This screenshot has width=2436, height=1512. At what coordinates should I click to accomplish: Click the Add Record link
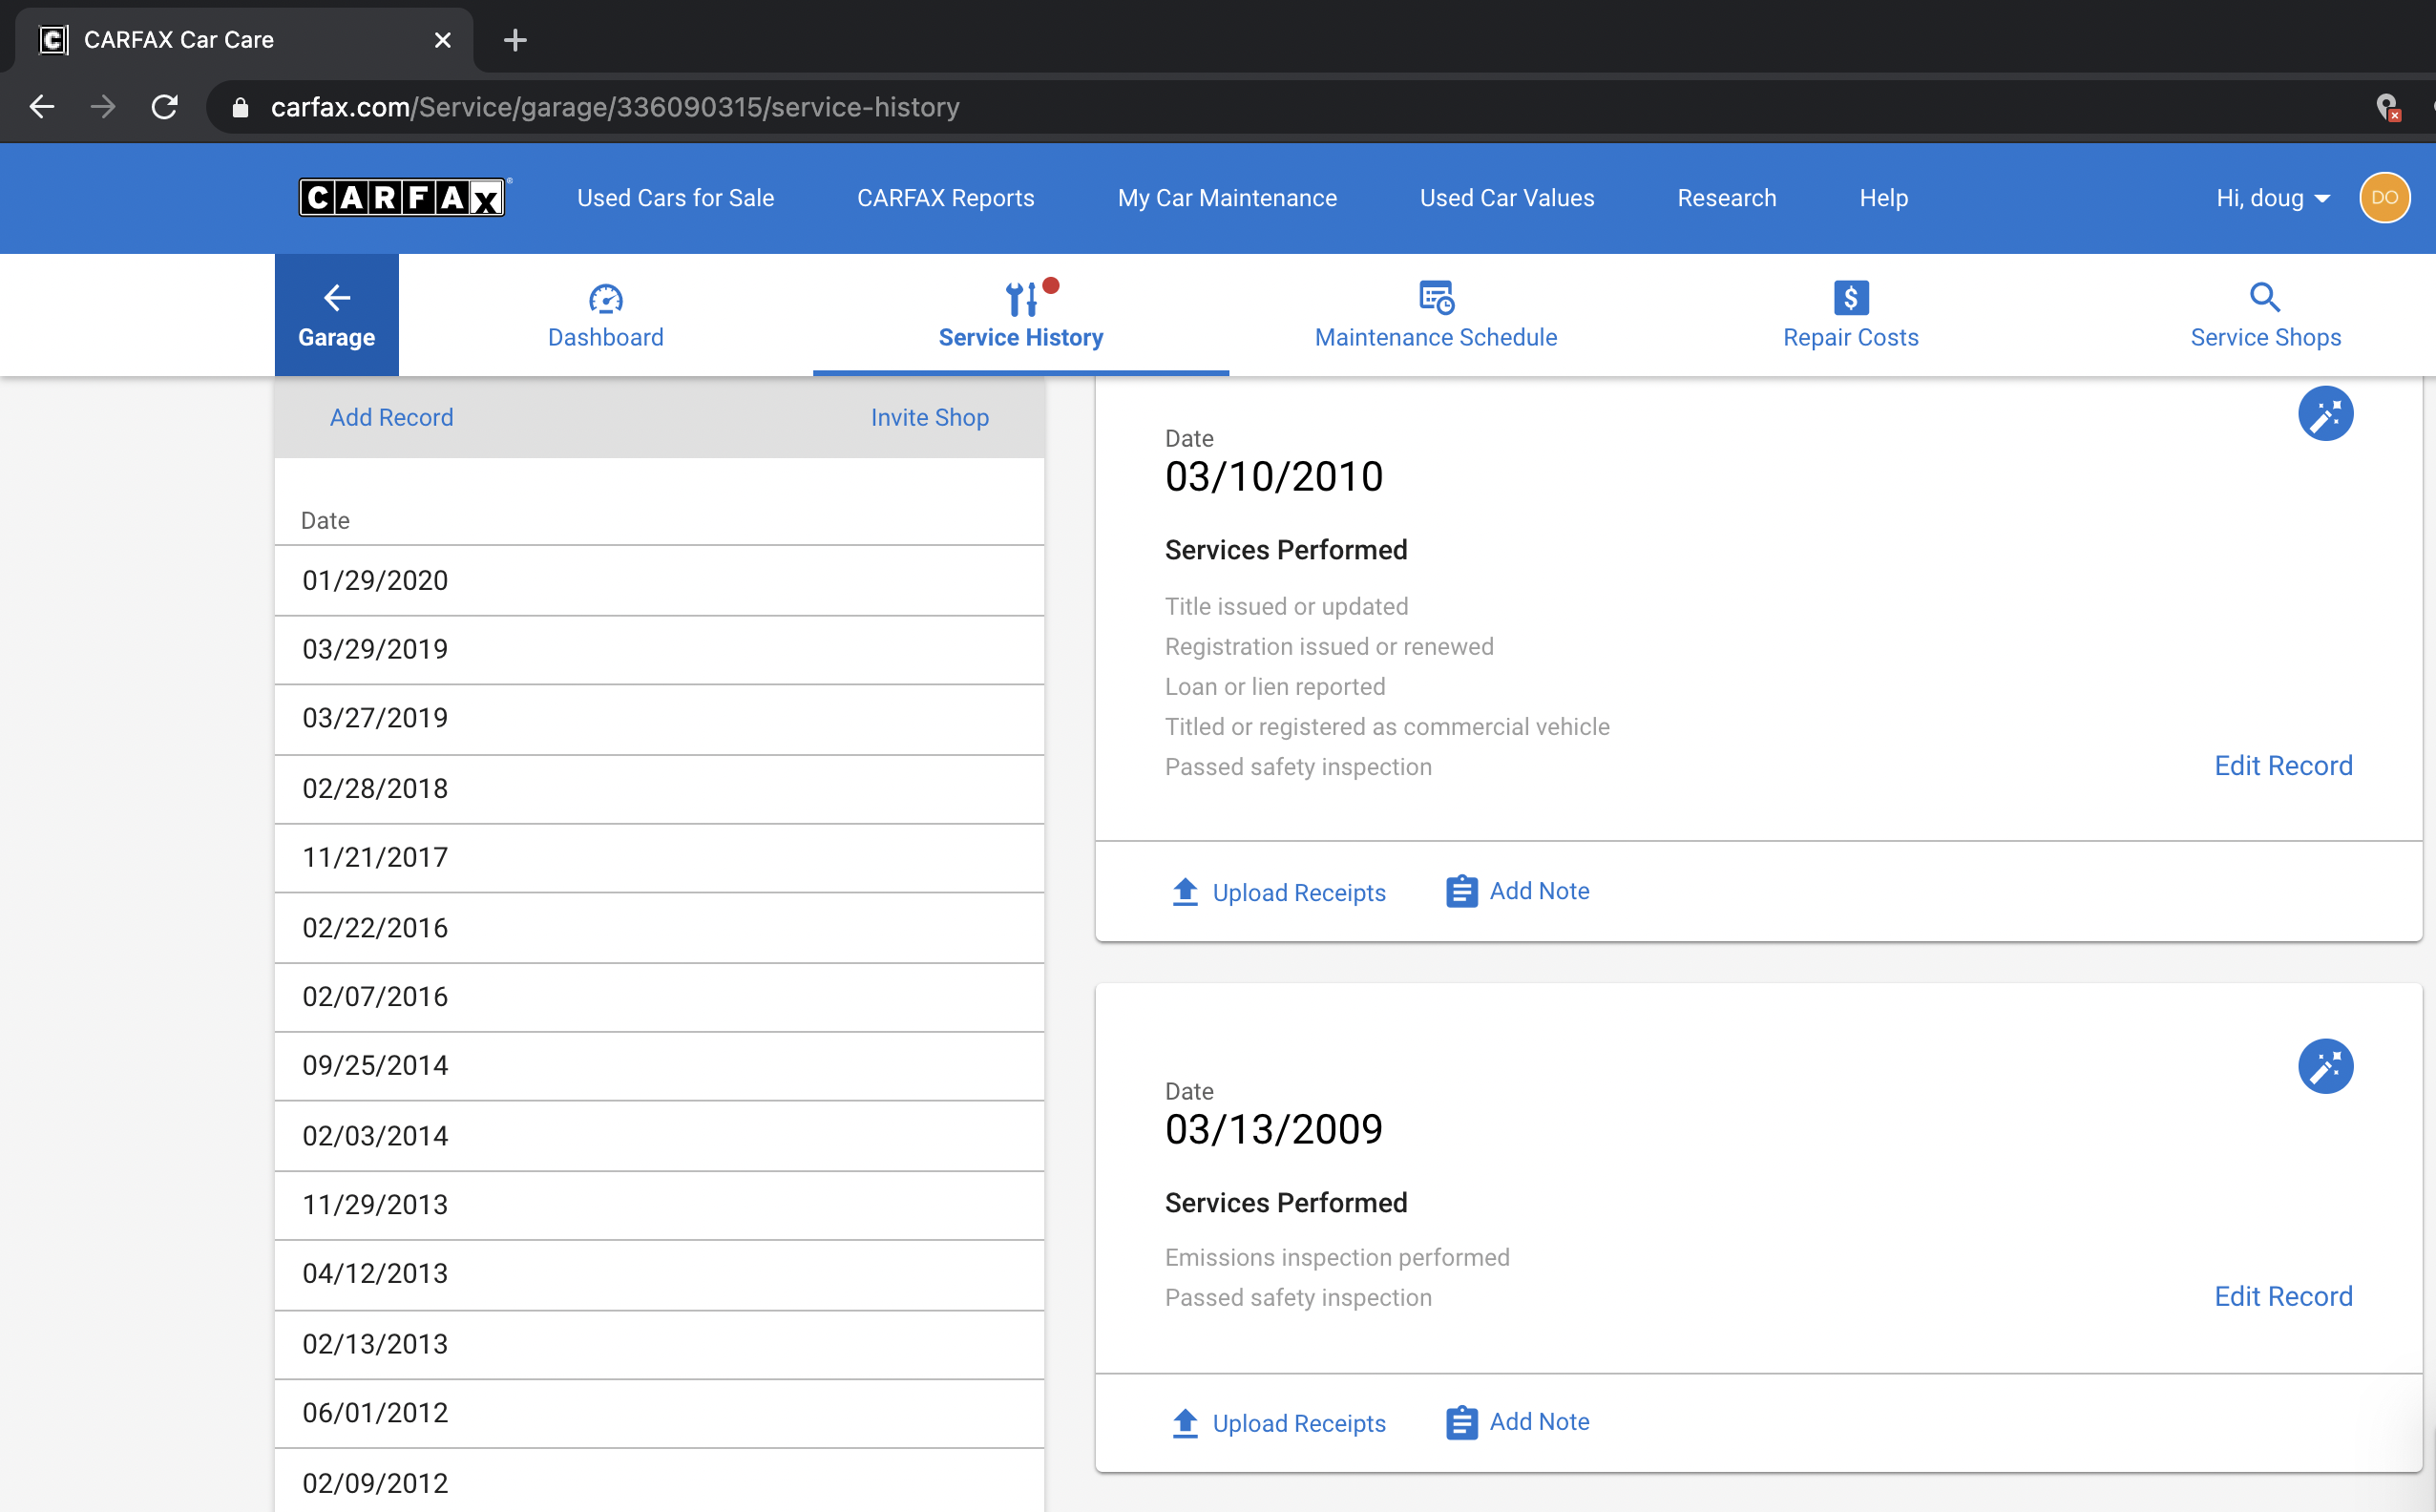[391, 417]
